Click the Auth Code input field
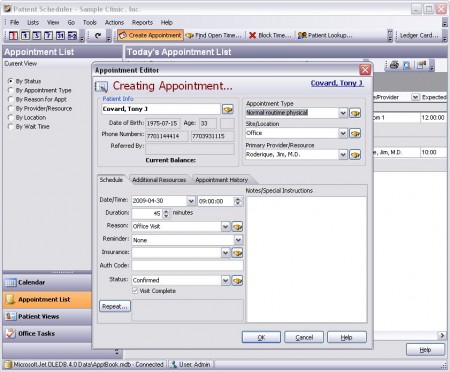 [187, 265]
